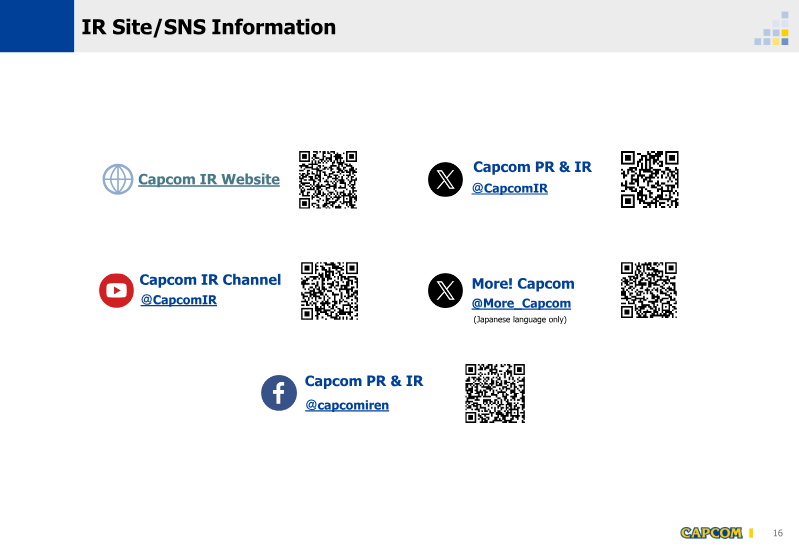Image resolution: width=799 pixels, height=553 pixels.
Task: Click the IR Site/SNS Information slide title
Action: (208, 27)
